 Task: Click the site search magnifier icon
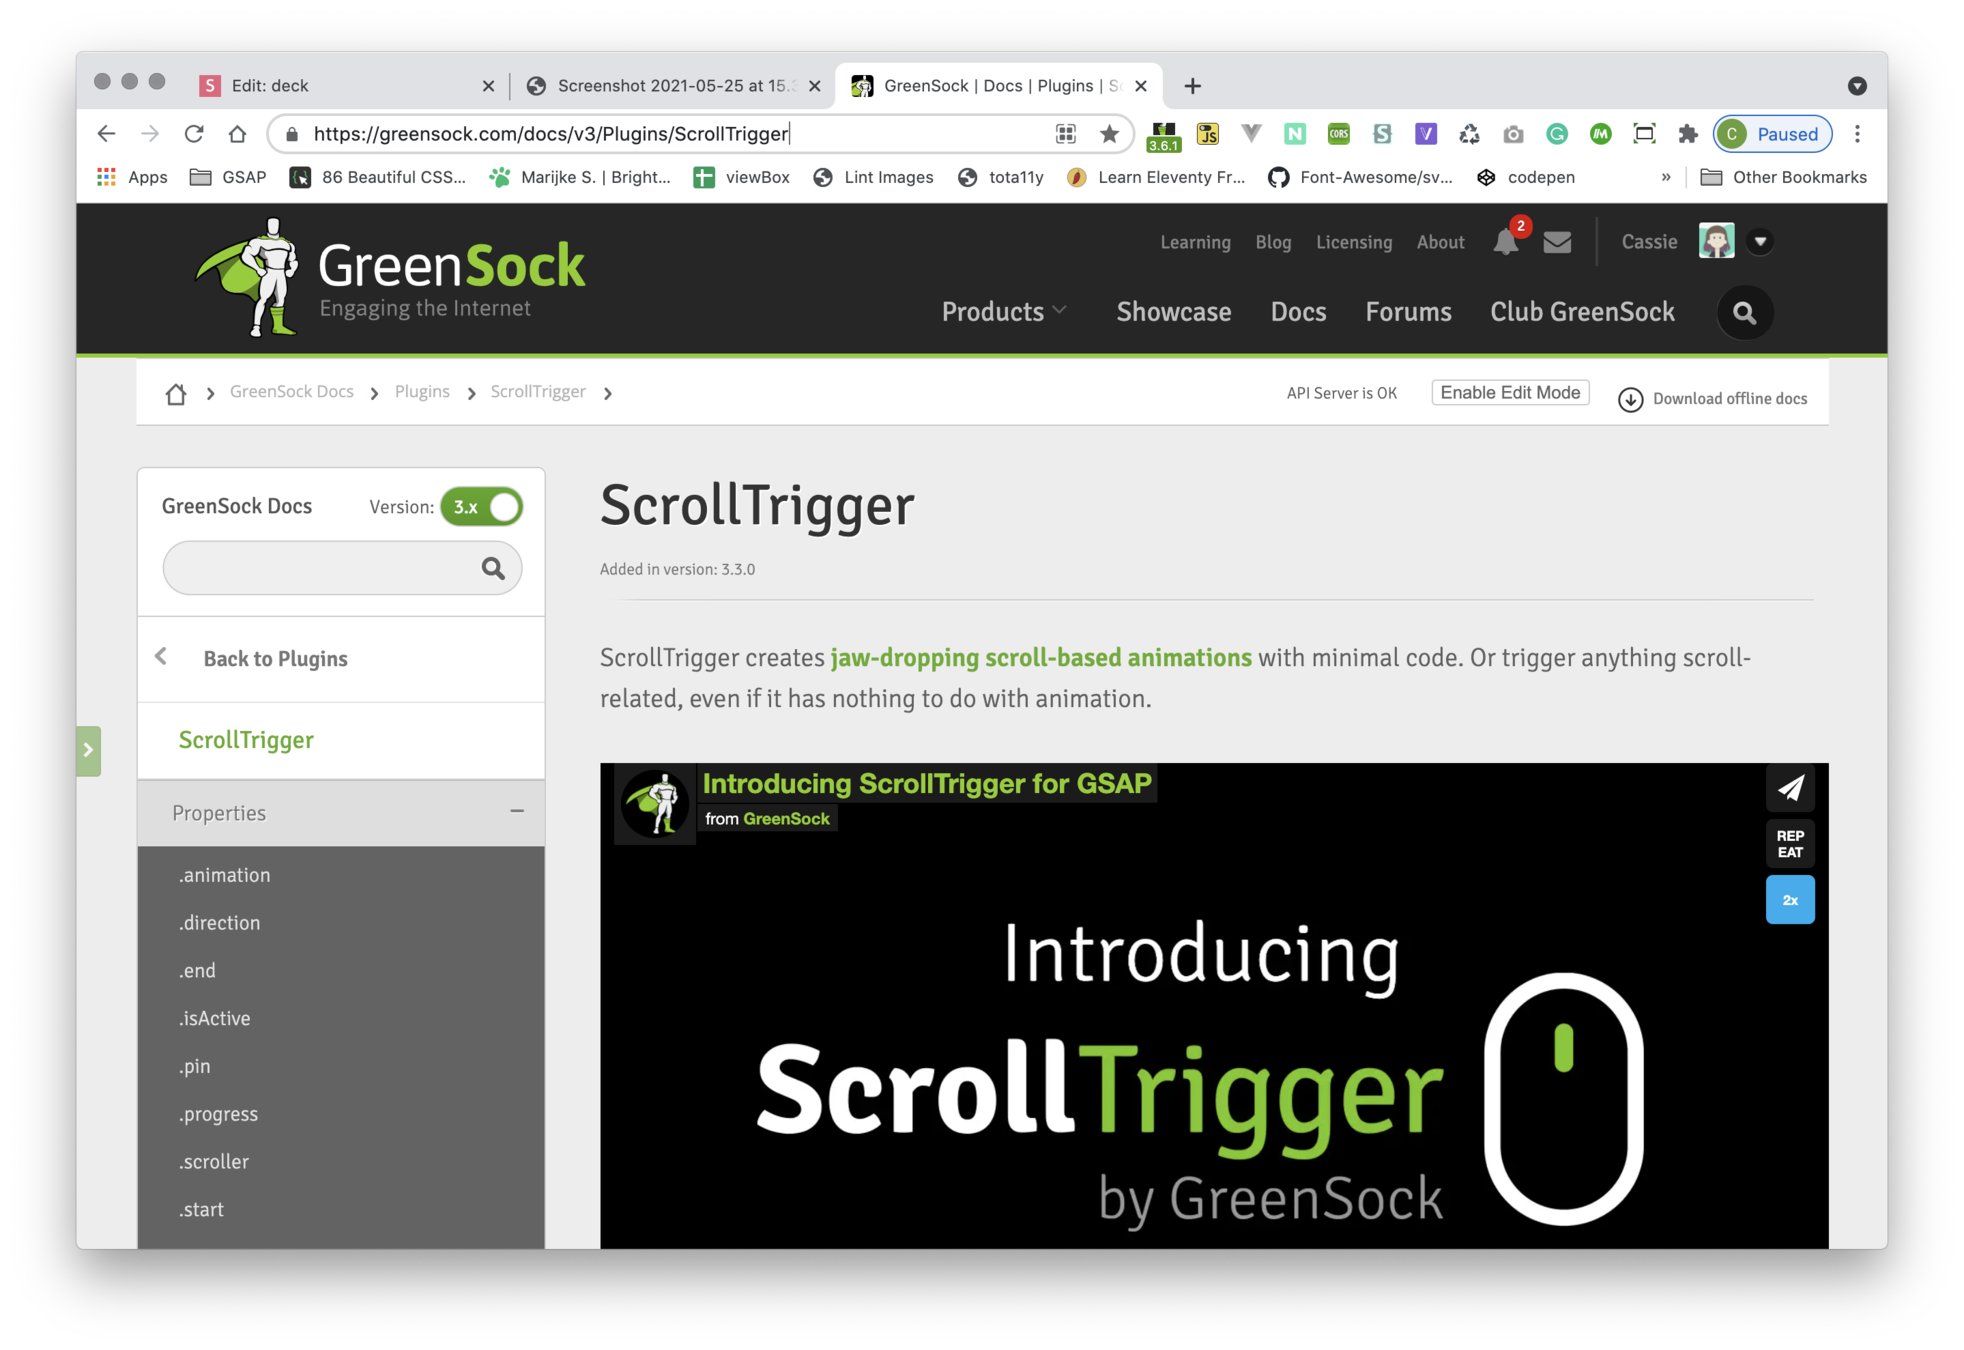pyautogui.click(x=1744, y=313)
